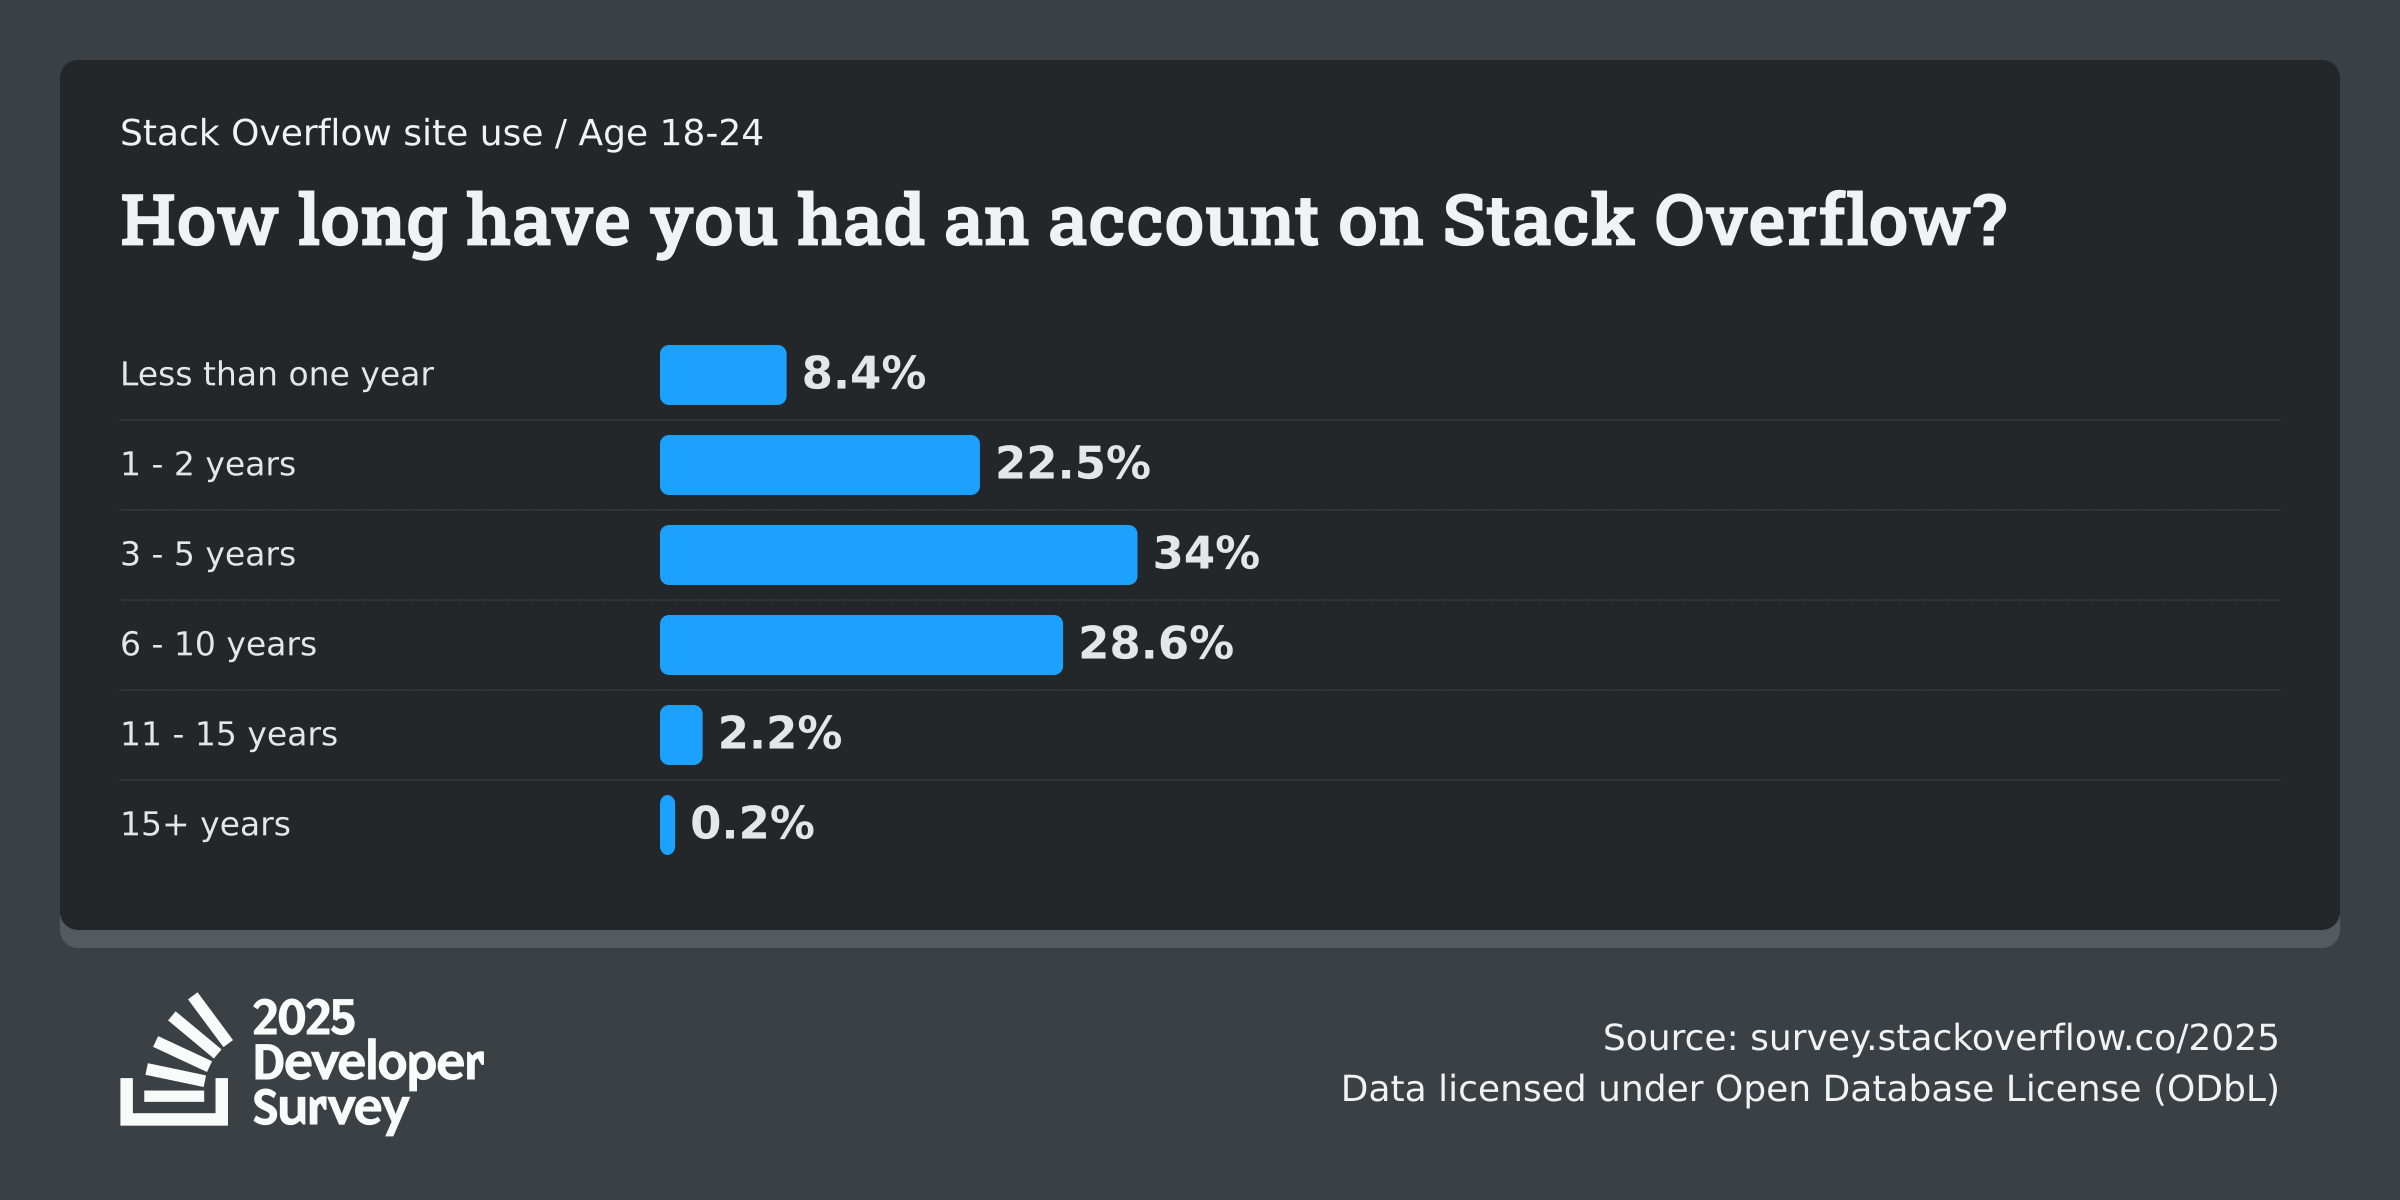The width and height of the screenshot is (2400, 1200).
Task: Click the Open Database License (ODbL) text
Action: coord(1997,1089)
